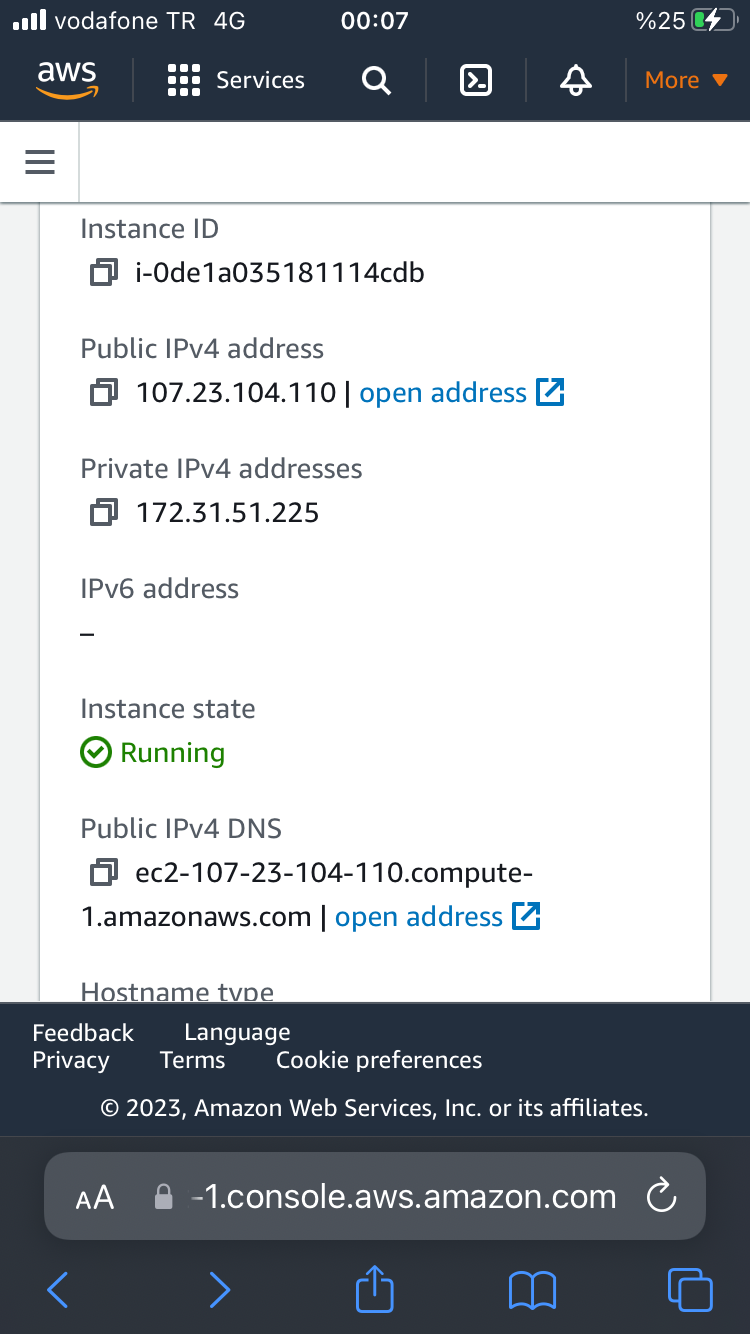
Task: Copy the Public IPv4 DNS name
Action: pyautogui.click(x=103, y=872)
